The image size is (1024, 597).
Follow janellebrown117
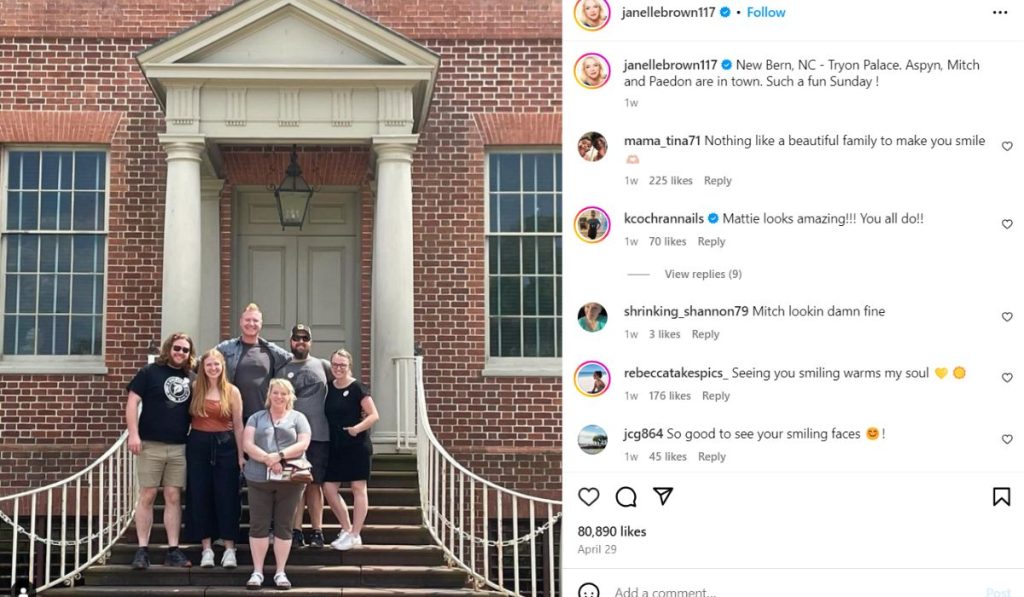coord(765,12)
